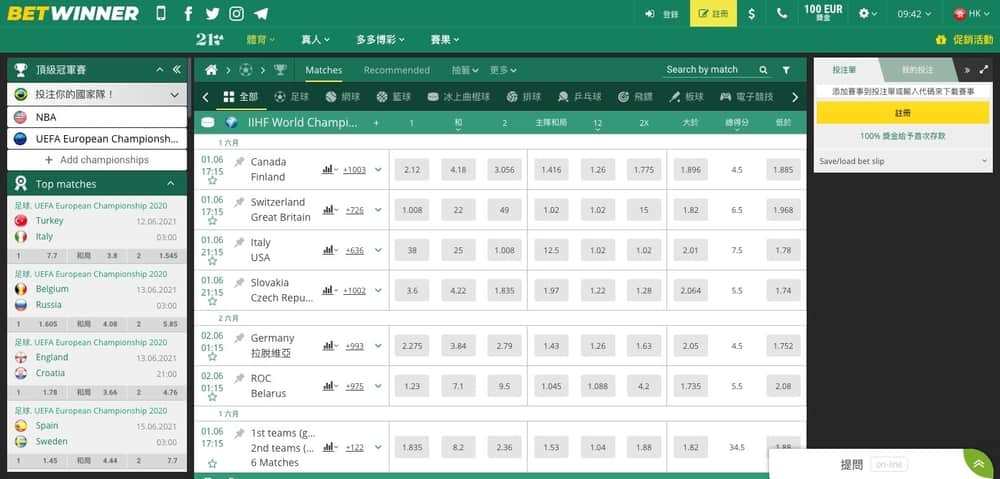1000x479 pixels.
Task: Select the 籃球 basketball sport
Action: 393,97
